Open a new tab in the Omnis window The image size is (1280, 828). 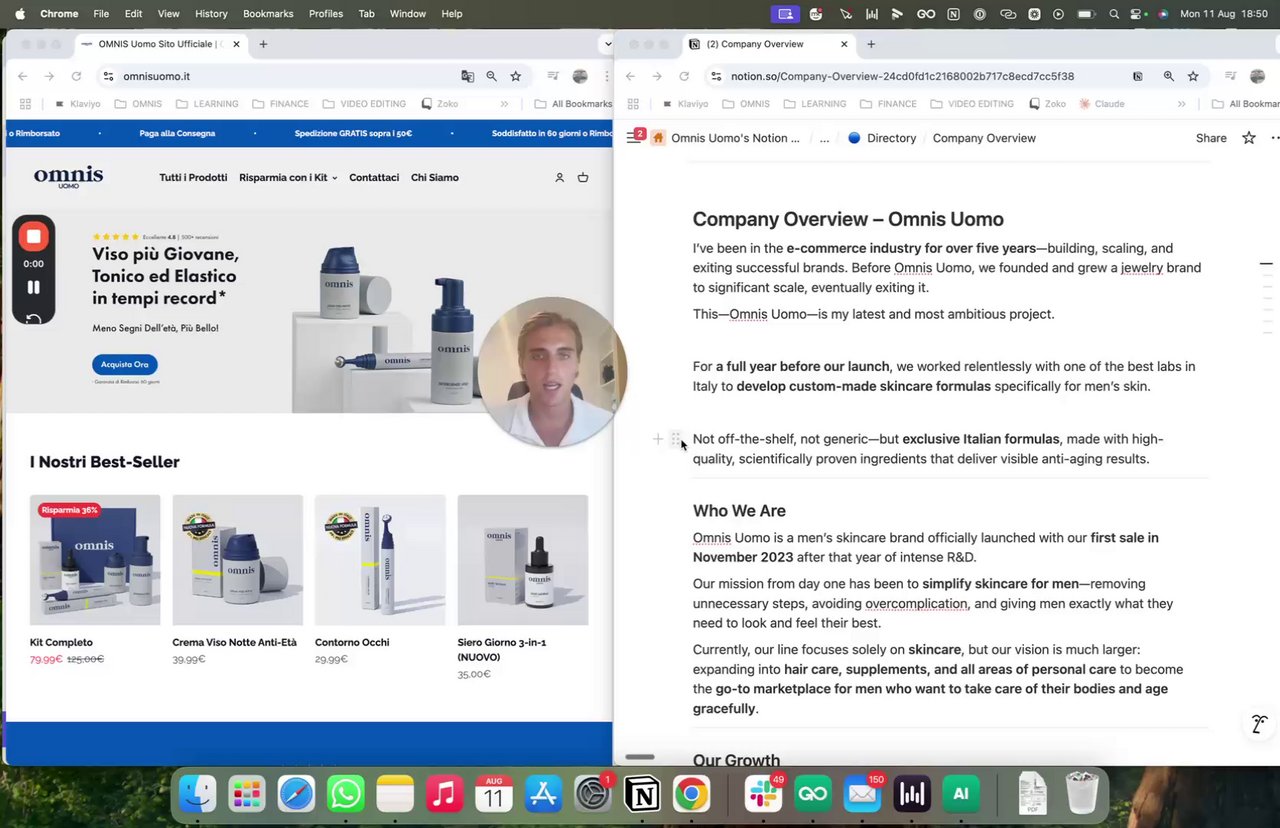click(x=263, y=44)
